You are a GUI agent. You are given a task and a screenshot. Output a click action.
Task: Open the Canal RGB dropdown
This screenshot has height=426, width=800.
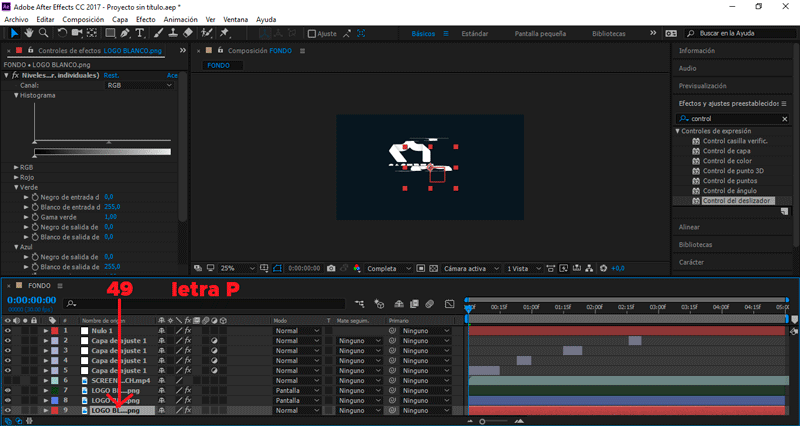pyautogui.click(x=139, y=85)
